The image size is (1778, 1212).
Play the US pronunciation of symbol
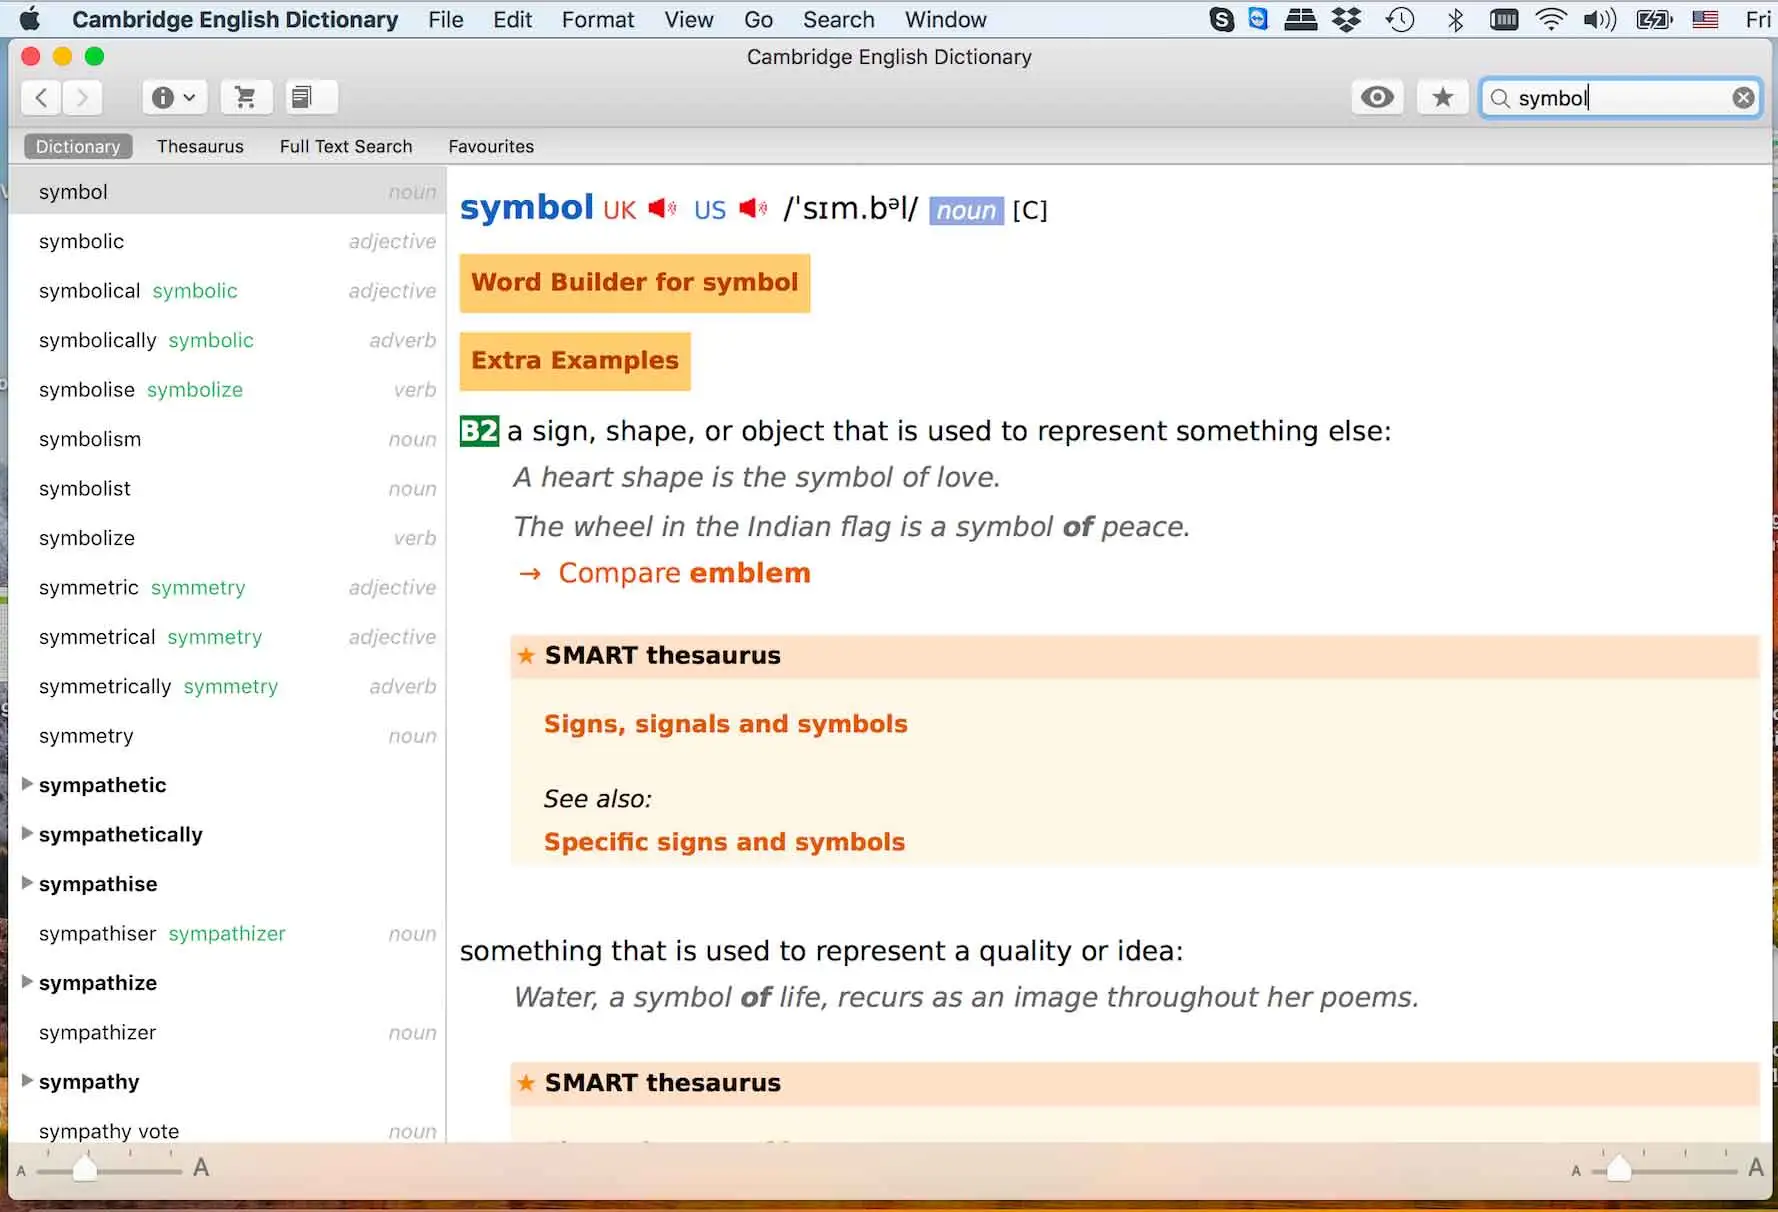[x=752, y=208]
